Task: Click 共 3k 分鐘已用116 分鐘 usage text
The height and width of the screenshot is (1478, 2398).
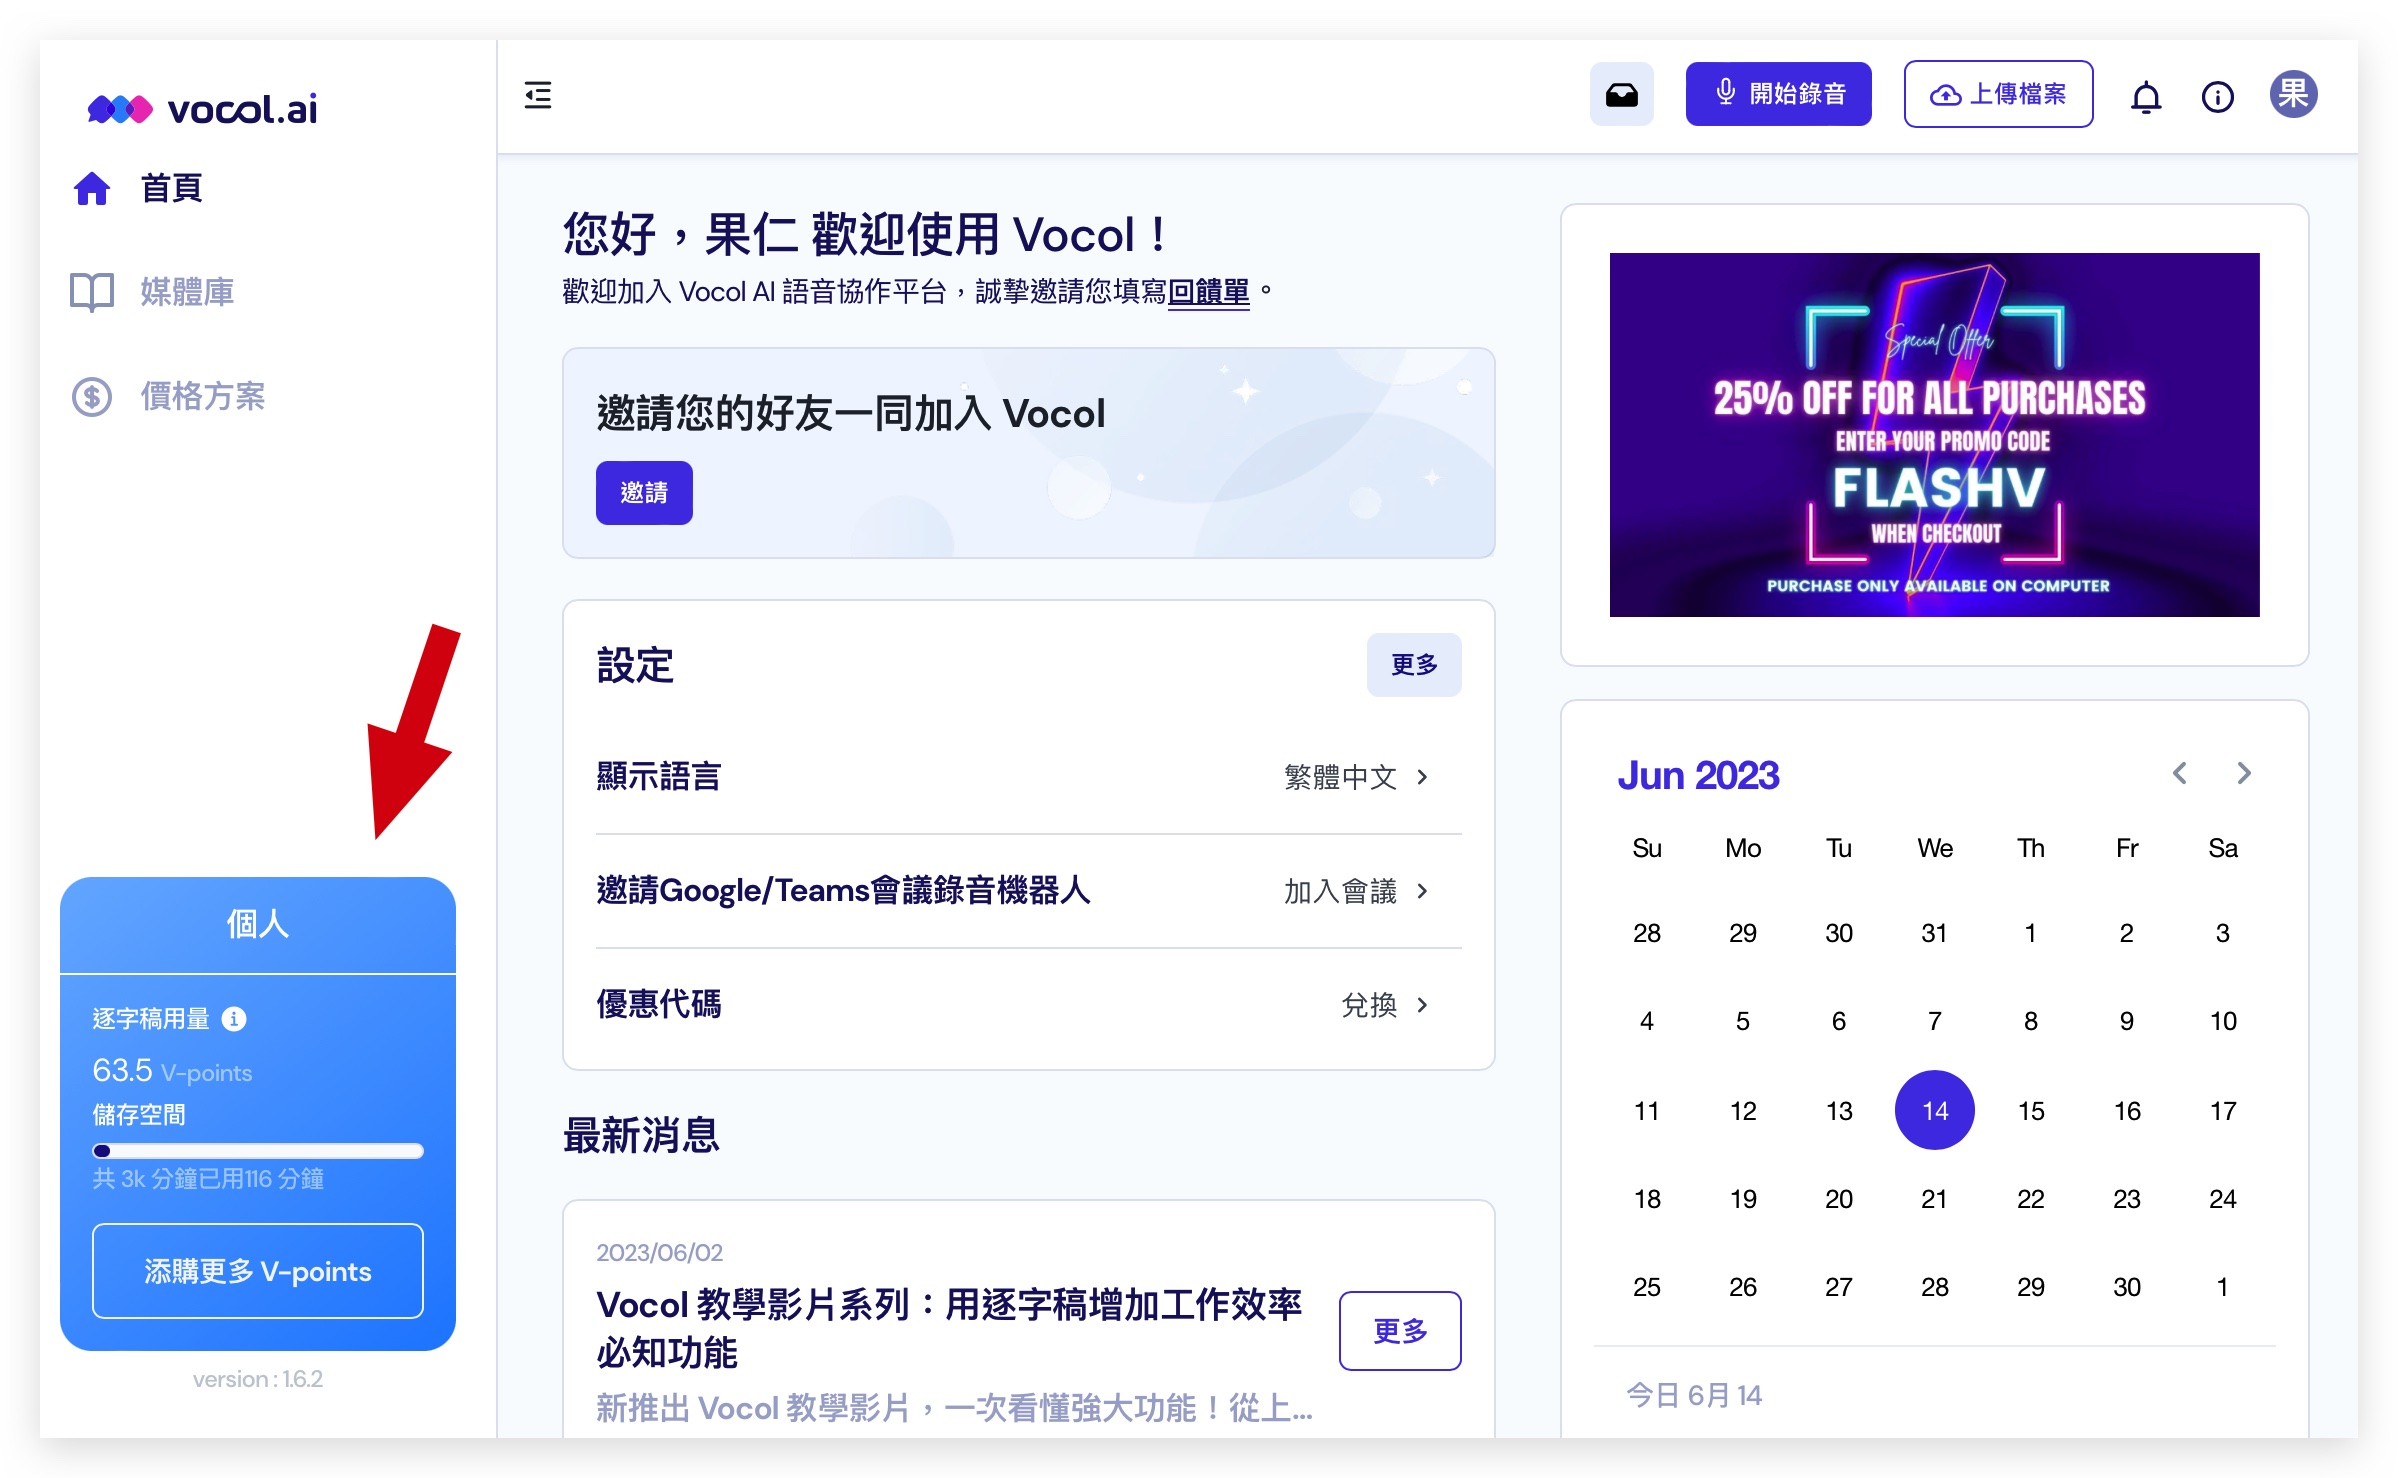Action: coord(208,1179)
